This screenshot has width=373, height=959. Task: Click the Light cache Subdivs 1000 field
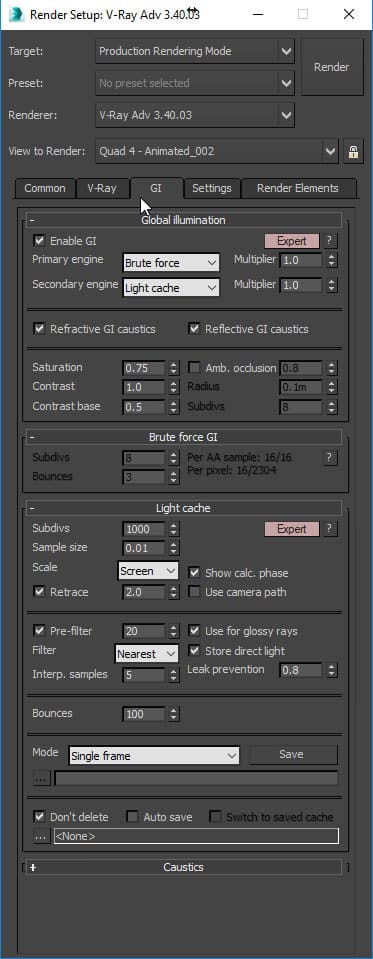[144, 529]
